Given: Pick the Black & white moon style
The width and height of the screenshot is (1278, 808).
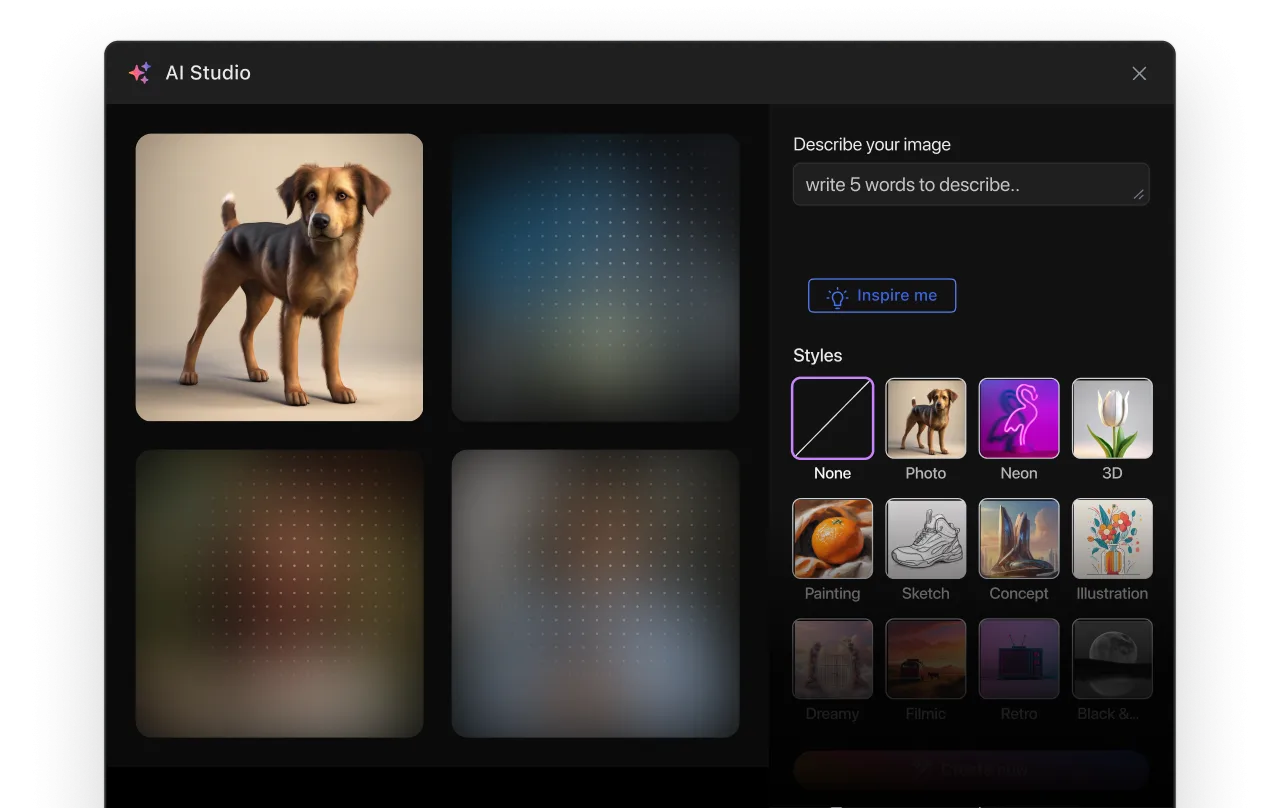Looking at the screenshot, I should click(x=1112, y=658).
